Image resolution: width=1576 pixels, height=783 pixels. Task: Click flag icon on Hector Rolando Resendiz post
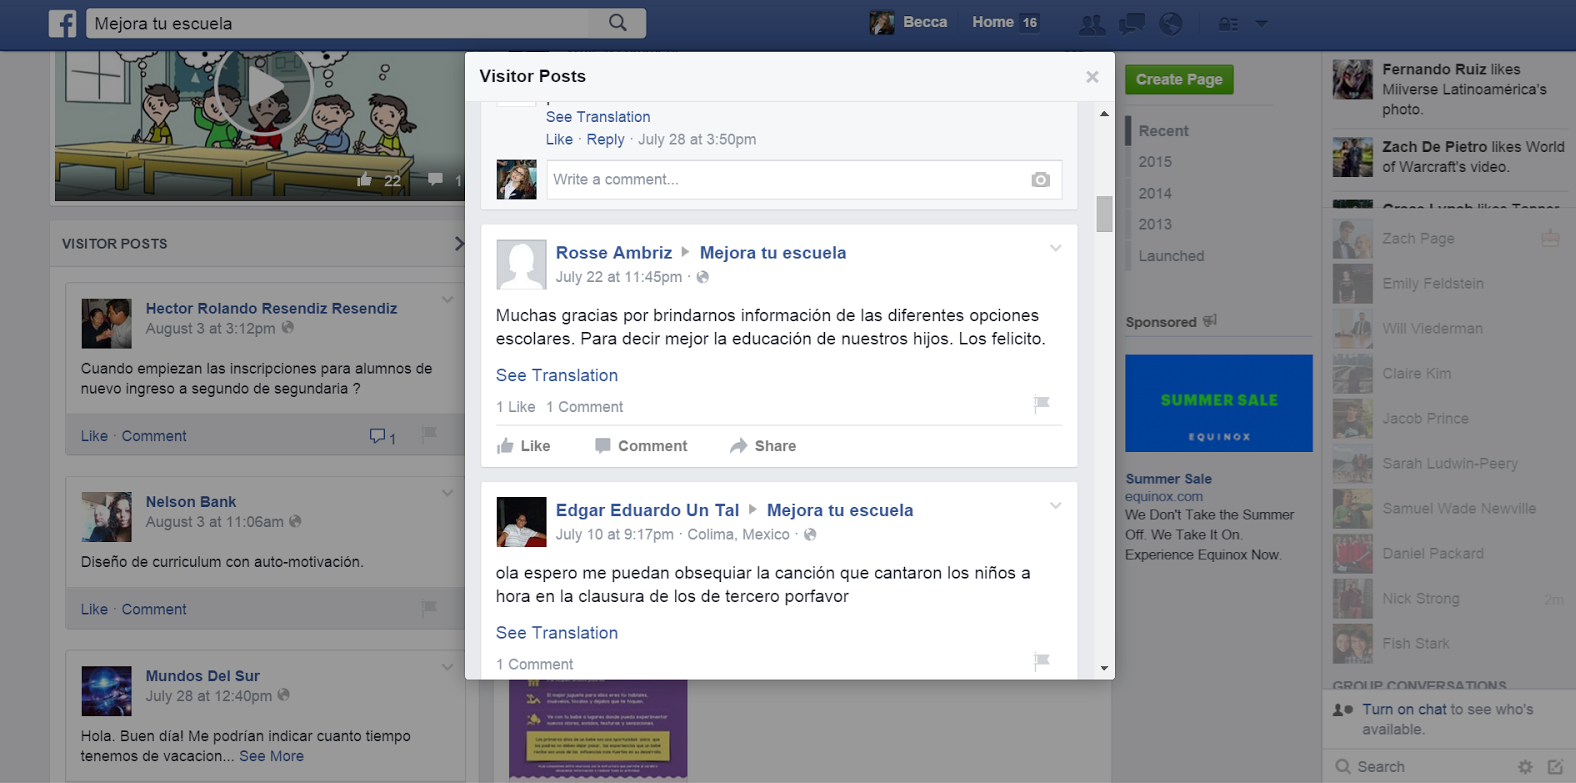click(429, 434)
